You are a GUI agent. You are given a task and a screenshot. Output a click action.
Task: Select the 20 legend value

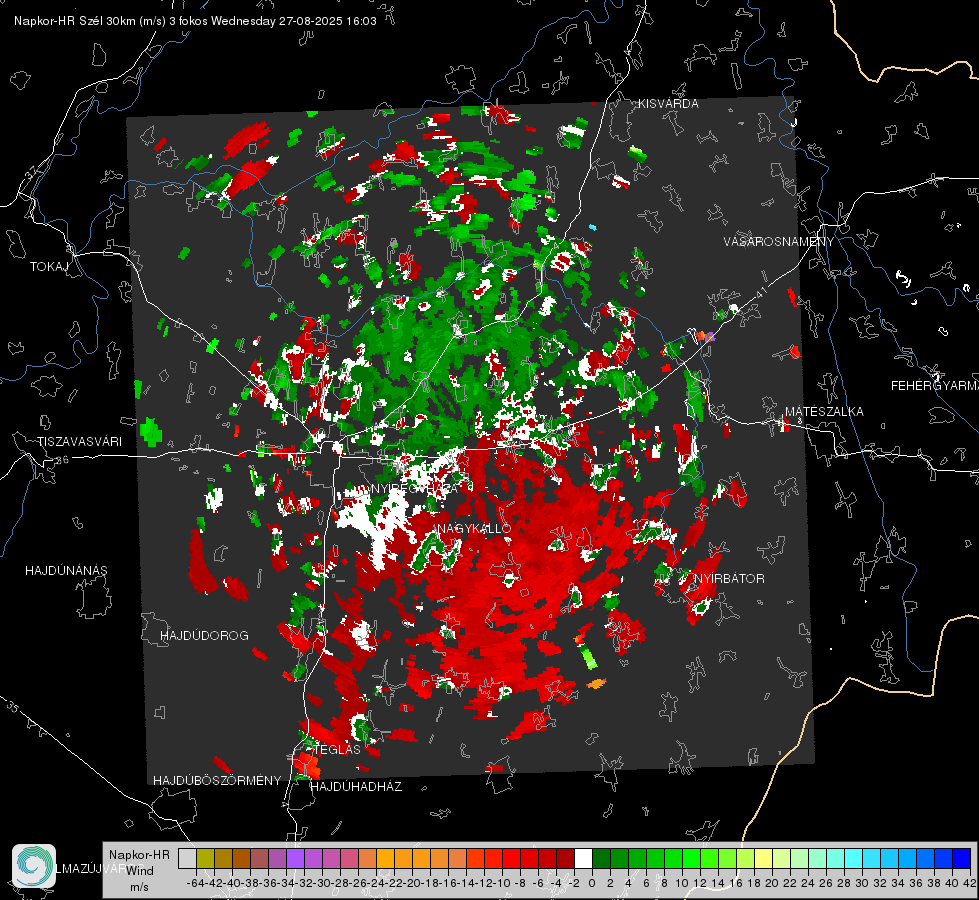[x=772, y=883]
